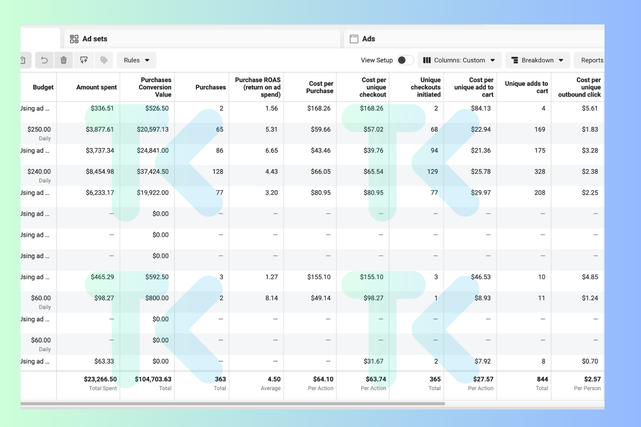641x427 pixels.
Task: Switch to the Ads tab
Action: click(x=474, y=39)
